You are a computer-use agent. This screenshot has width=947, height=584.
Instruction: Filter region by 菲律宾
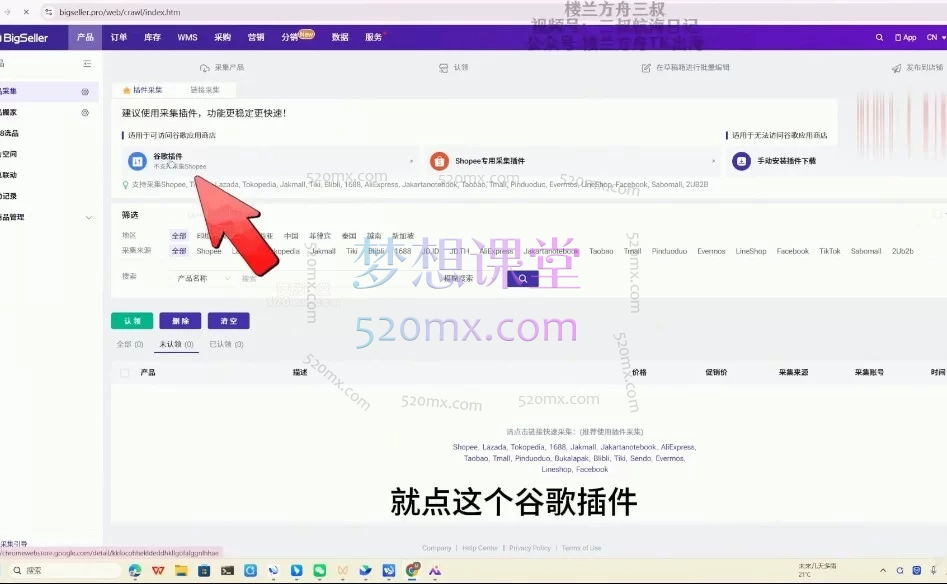(x=320, y=236)
